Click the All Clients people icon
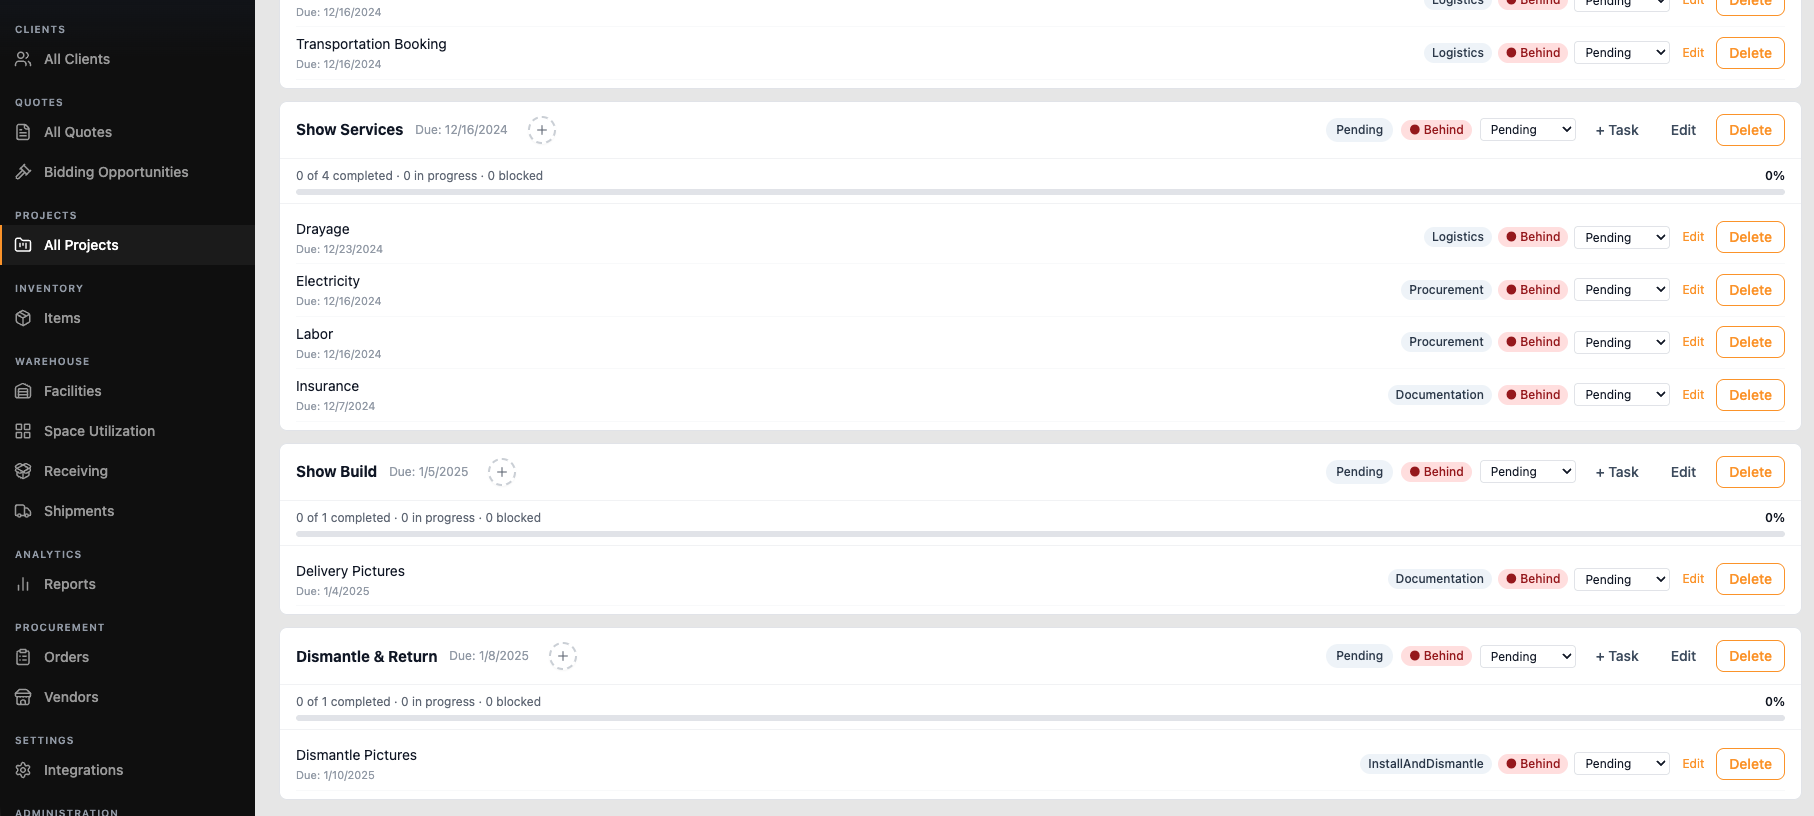 23,59
